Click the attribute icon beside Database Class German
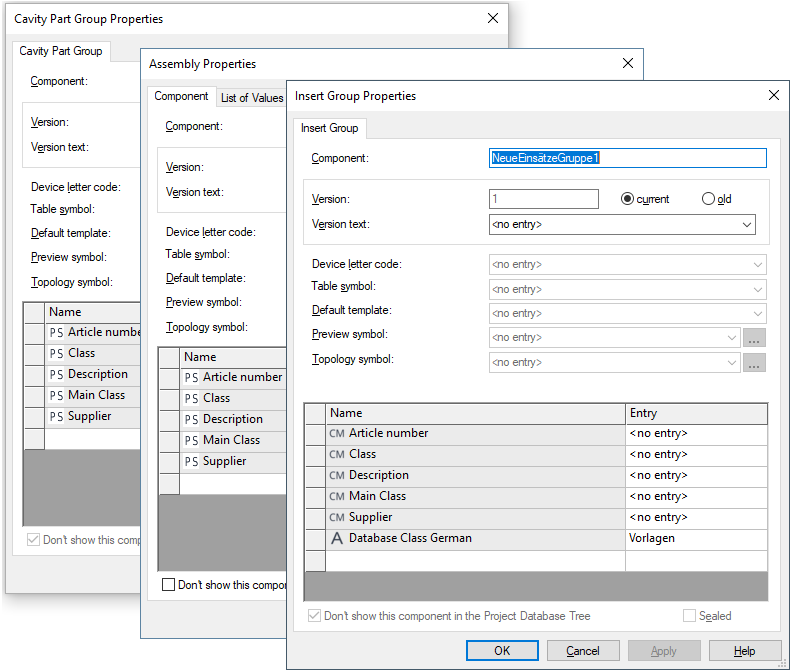This screenshot has height=671, width=791. (x=337, y=539)
